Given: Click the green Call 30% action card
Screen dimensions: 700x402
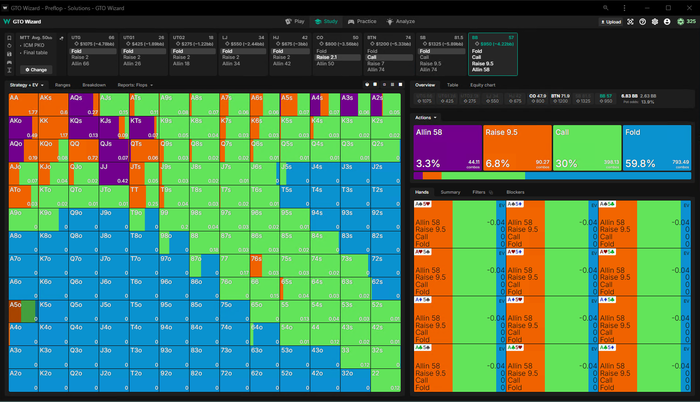Looking at the screenshot, I should (587, 148).
